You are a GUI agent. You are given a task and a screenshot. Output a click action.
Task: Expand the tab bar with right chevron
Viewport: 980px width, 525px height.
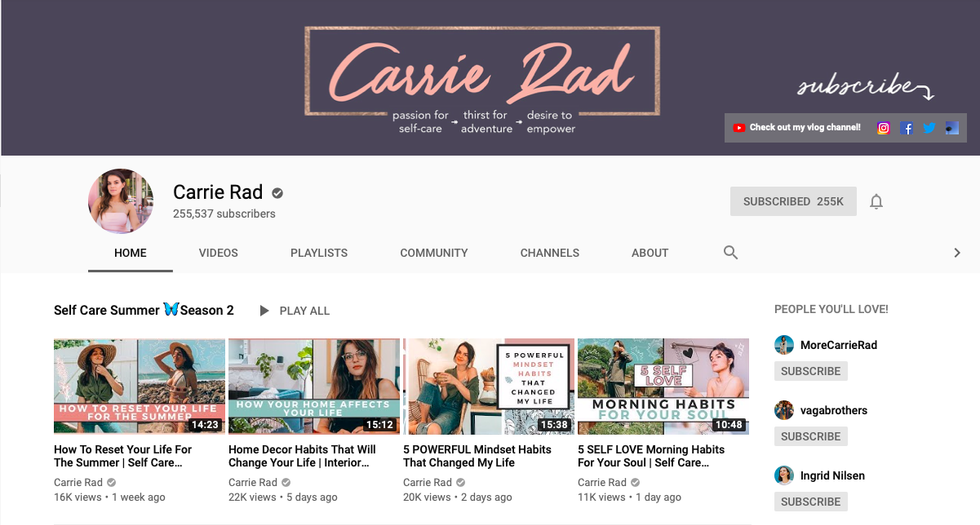[x=957, y=253]
